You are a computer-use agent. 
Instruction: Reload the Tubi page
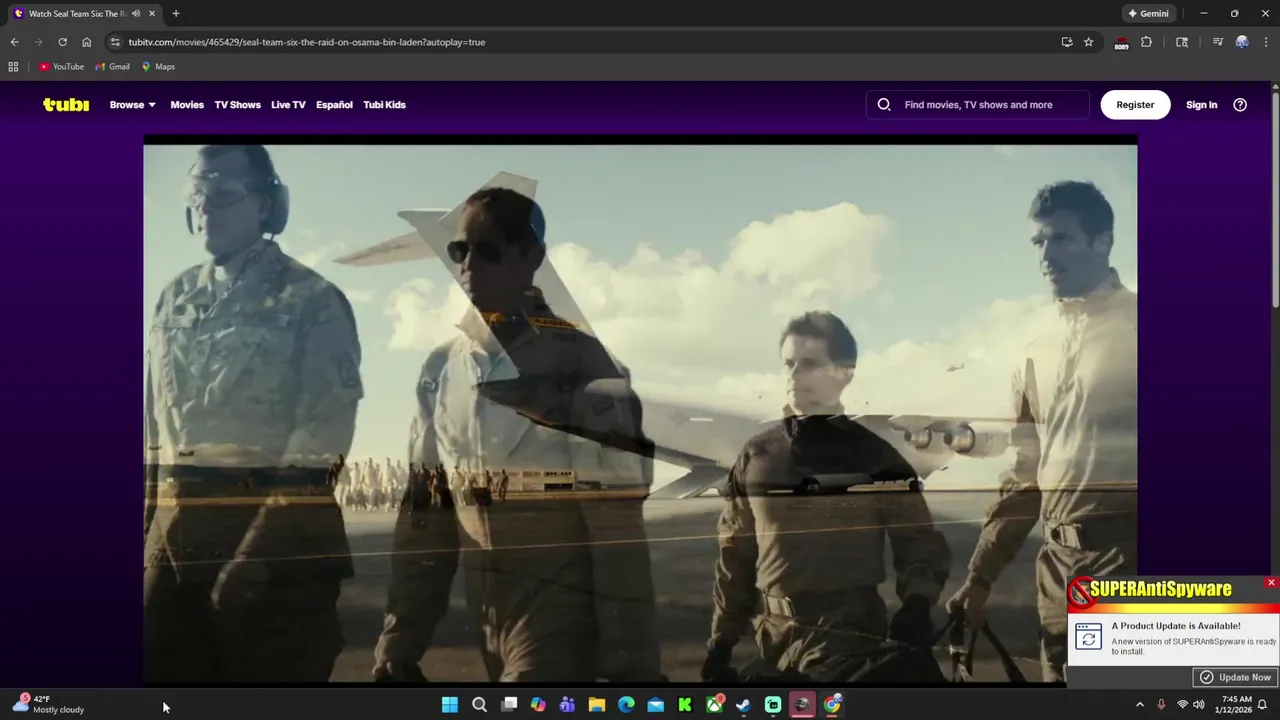coord(62,42)
